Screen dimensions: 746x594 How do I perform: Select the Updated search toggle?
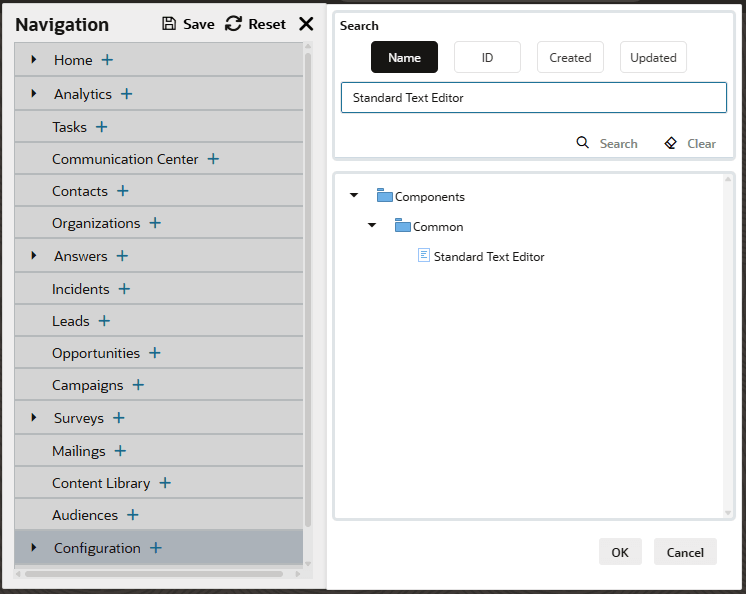[x=653, y=57]
